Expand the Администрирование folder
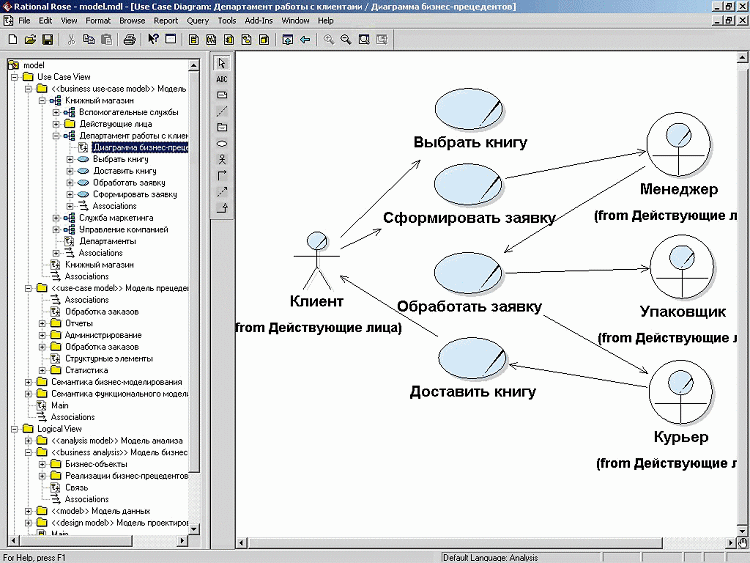 click(x=42, y=335)
